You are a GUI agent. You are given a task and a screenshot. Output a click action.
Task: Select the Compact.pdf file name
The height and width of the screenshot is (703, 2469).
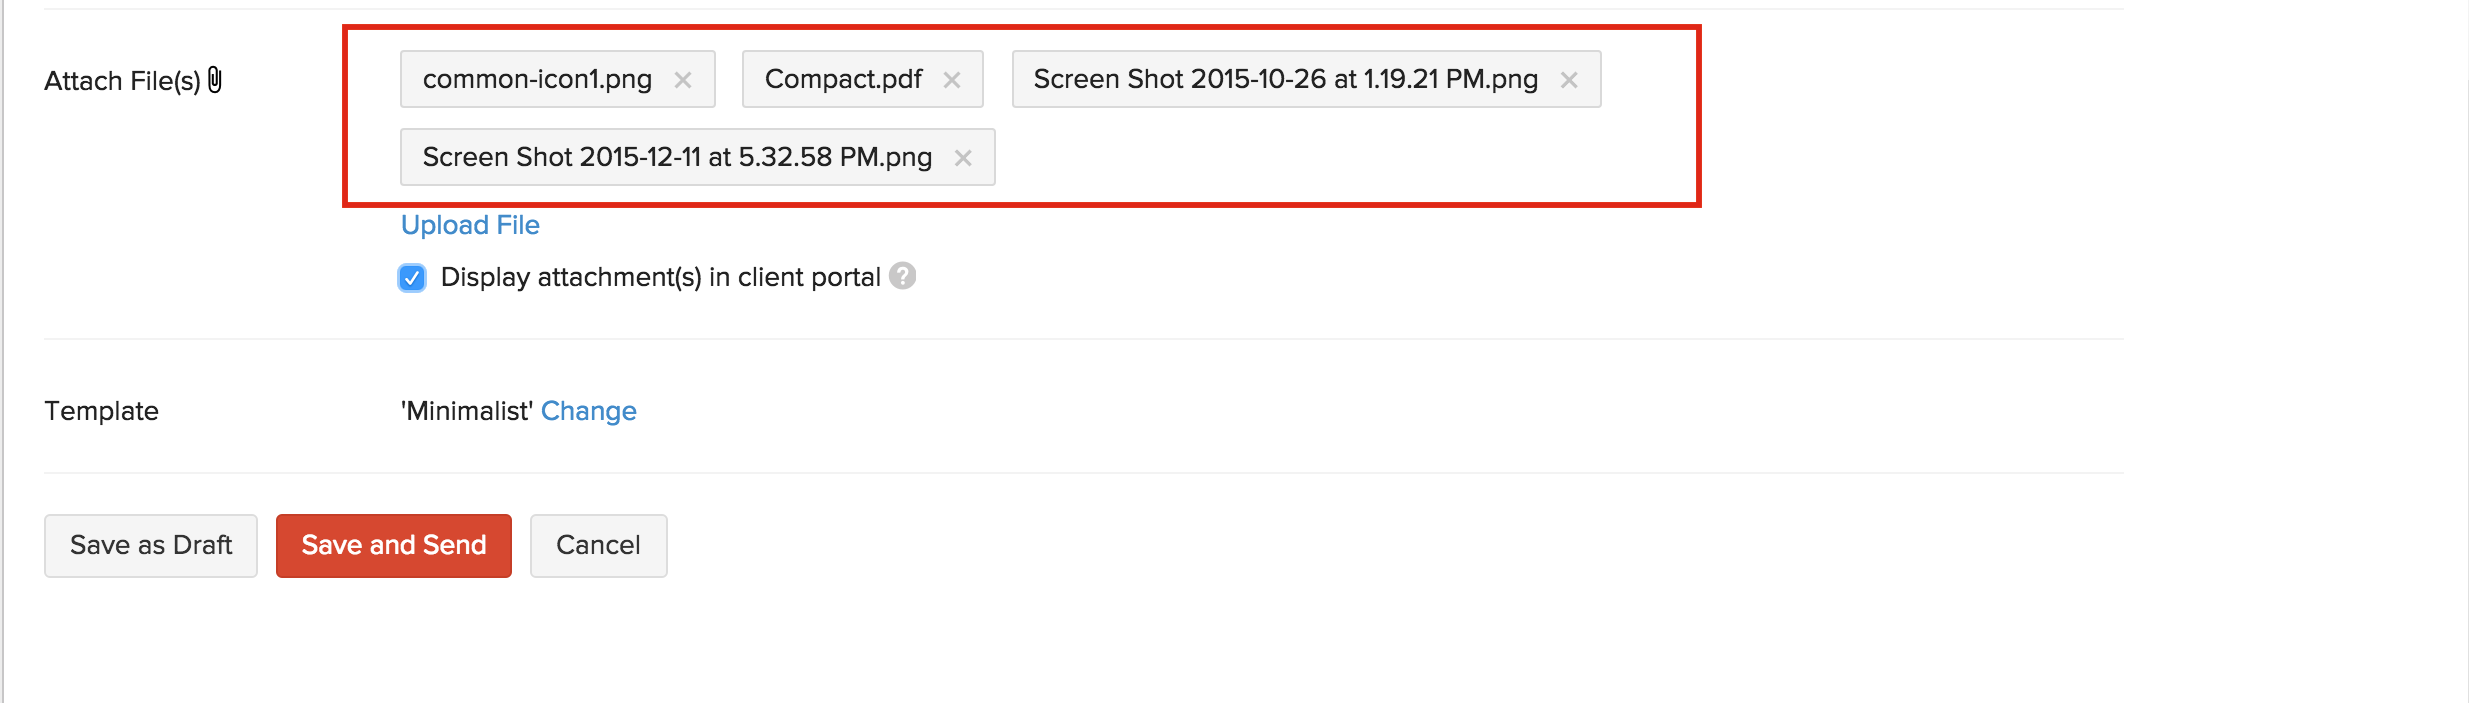843,79
